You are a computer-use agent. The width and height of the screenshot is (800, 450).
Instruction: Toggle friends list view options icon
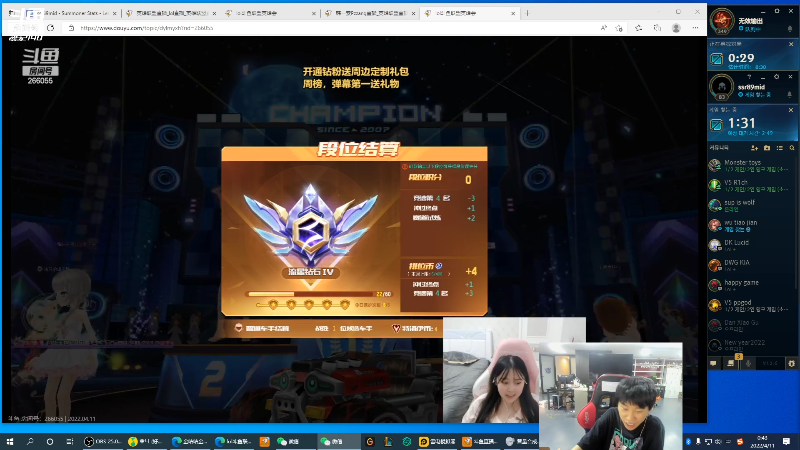pyautogui.click(x=780, y=148)
